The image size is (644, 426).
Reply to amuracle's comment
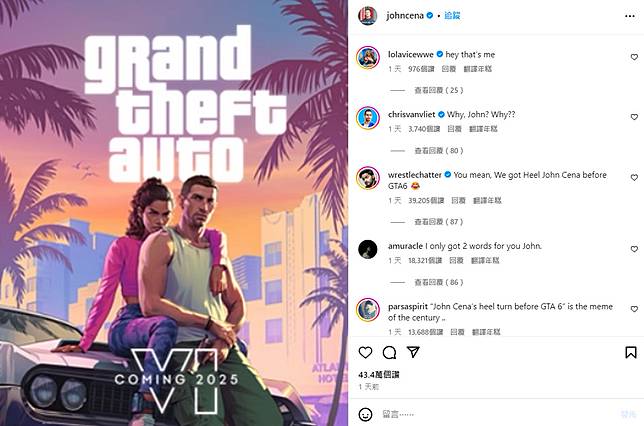[456, 260]
